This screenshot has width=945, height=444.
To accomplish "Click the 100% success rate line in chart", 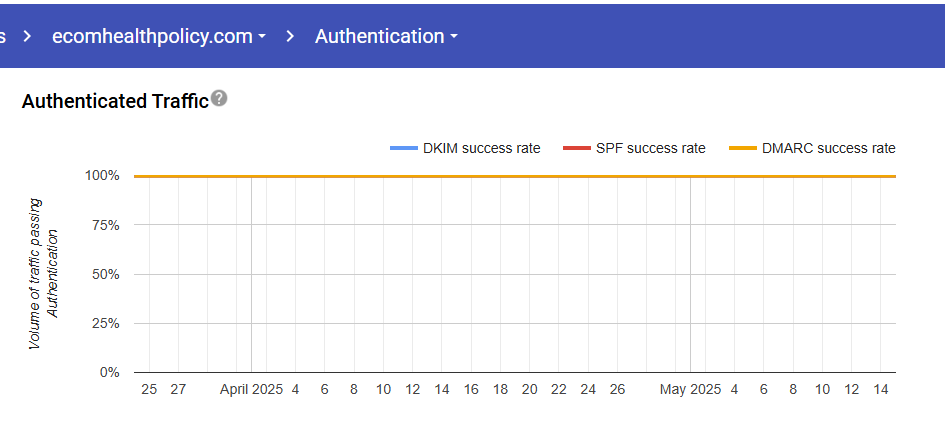I will click(x=500, y=176).
